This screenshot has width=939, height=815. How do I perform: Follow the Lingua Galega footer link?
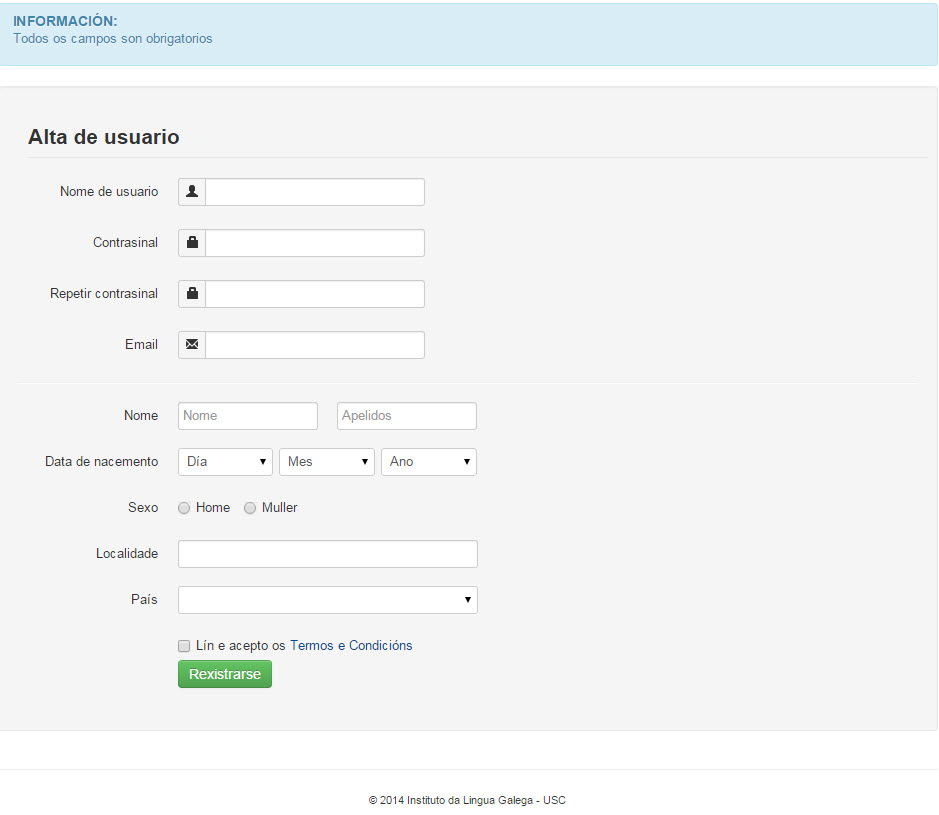click(498, 800)
